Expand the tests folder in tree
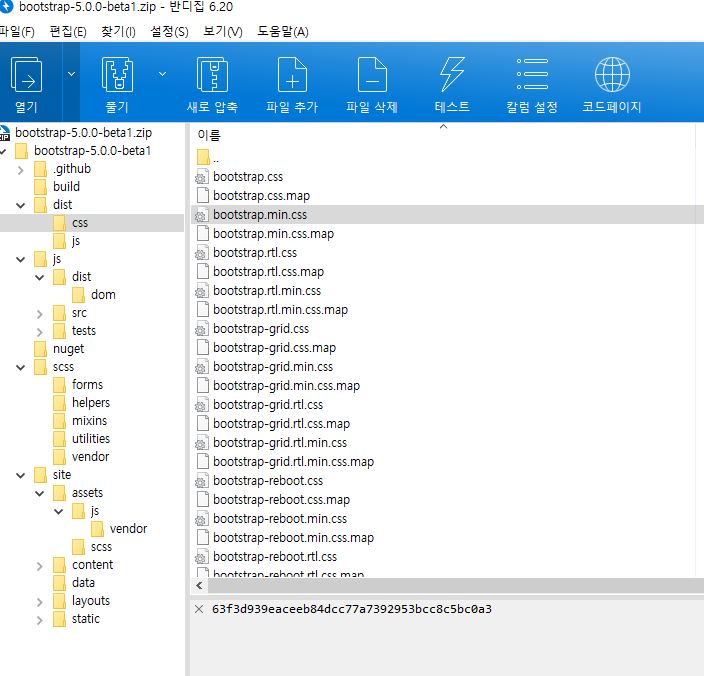This screenshot has height=676, width=704. coord(40,332)
